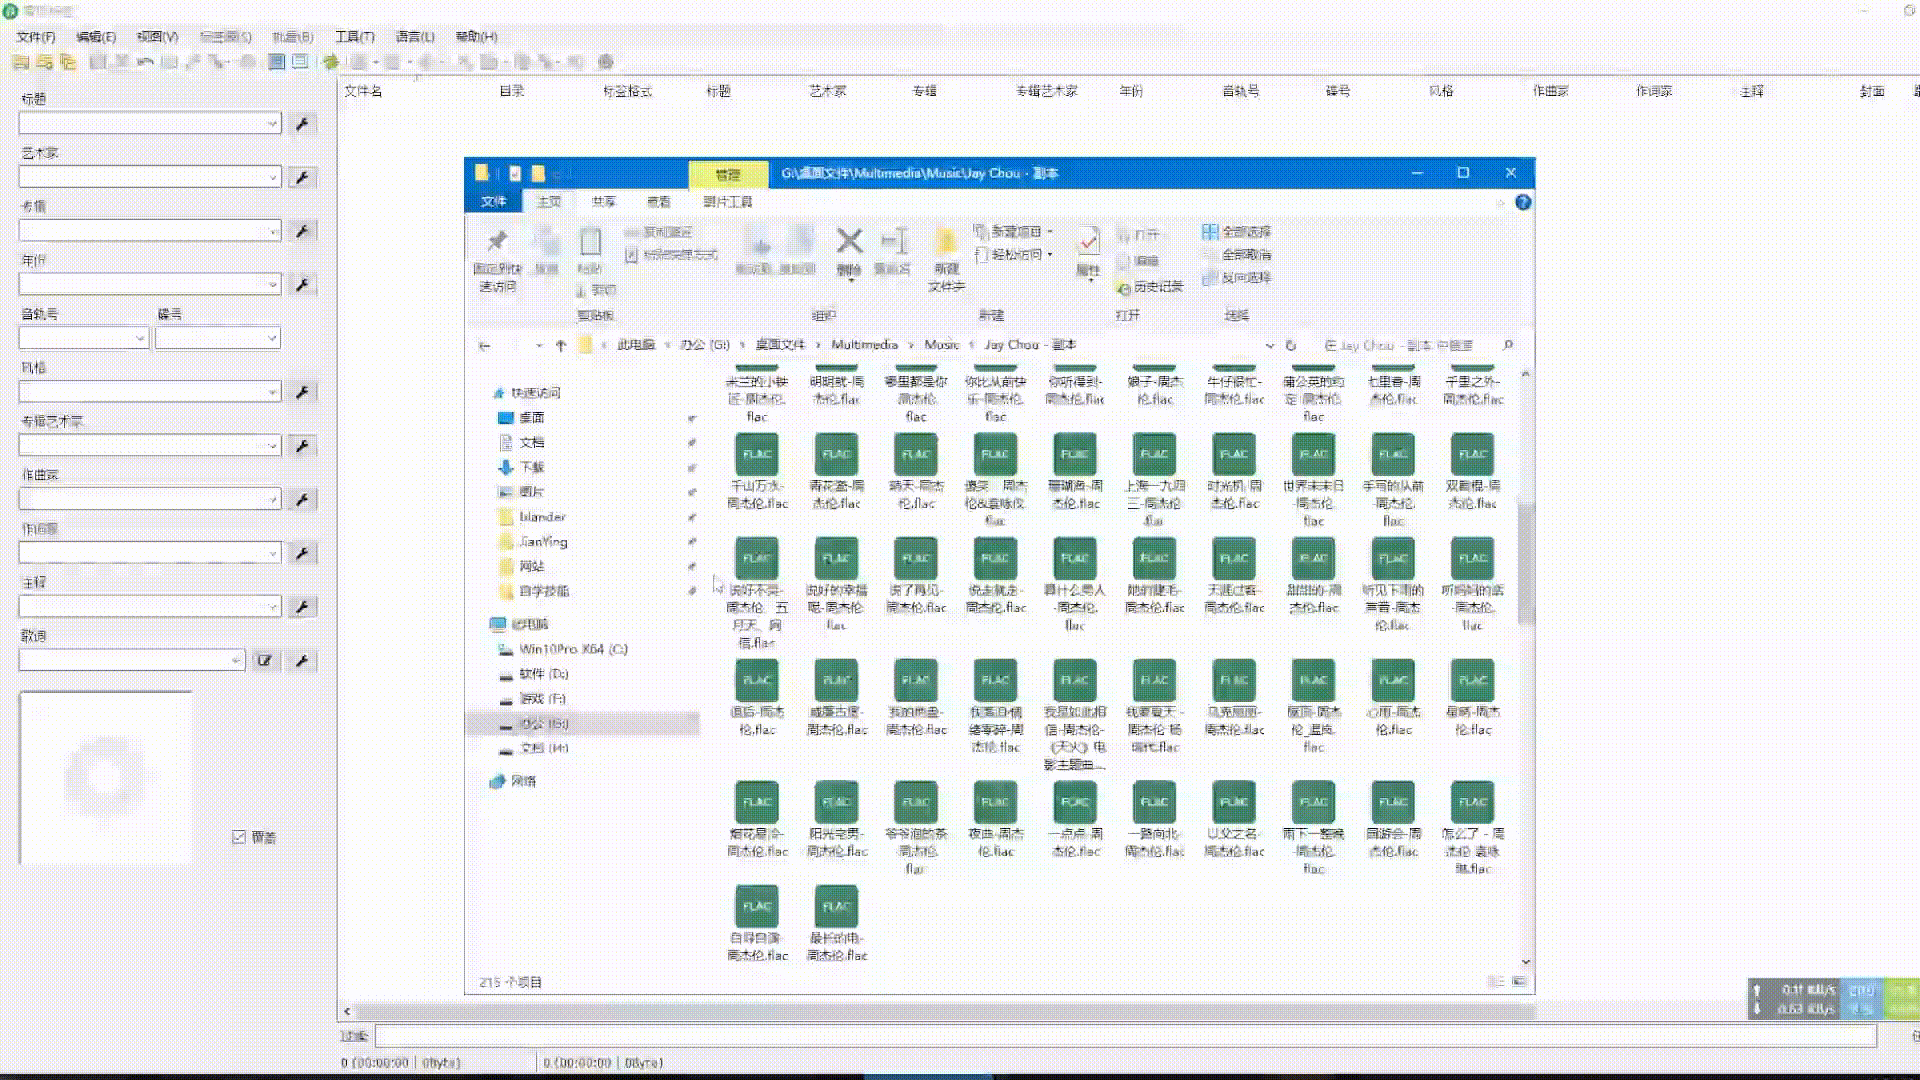The height and width of the screenshot is (1080, 1920).
Task: Click the wrench icon beside 标题 field
Action: point(302,124)
